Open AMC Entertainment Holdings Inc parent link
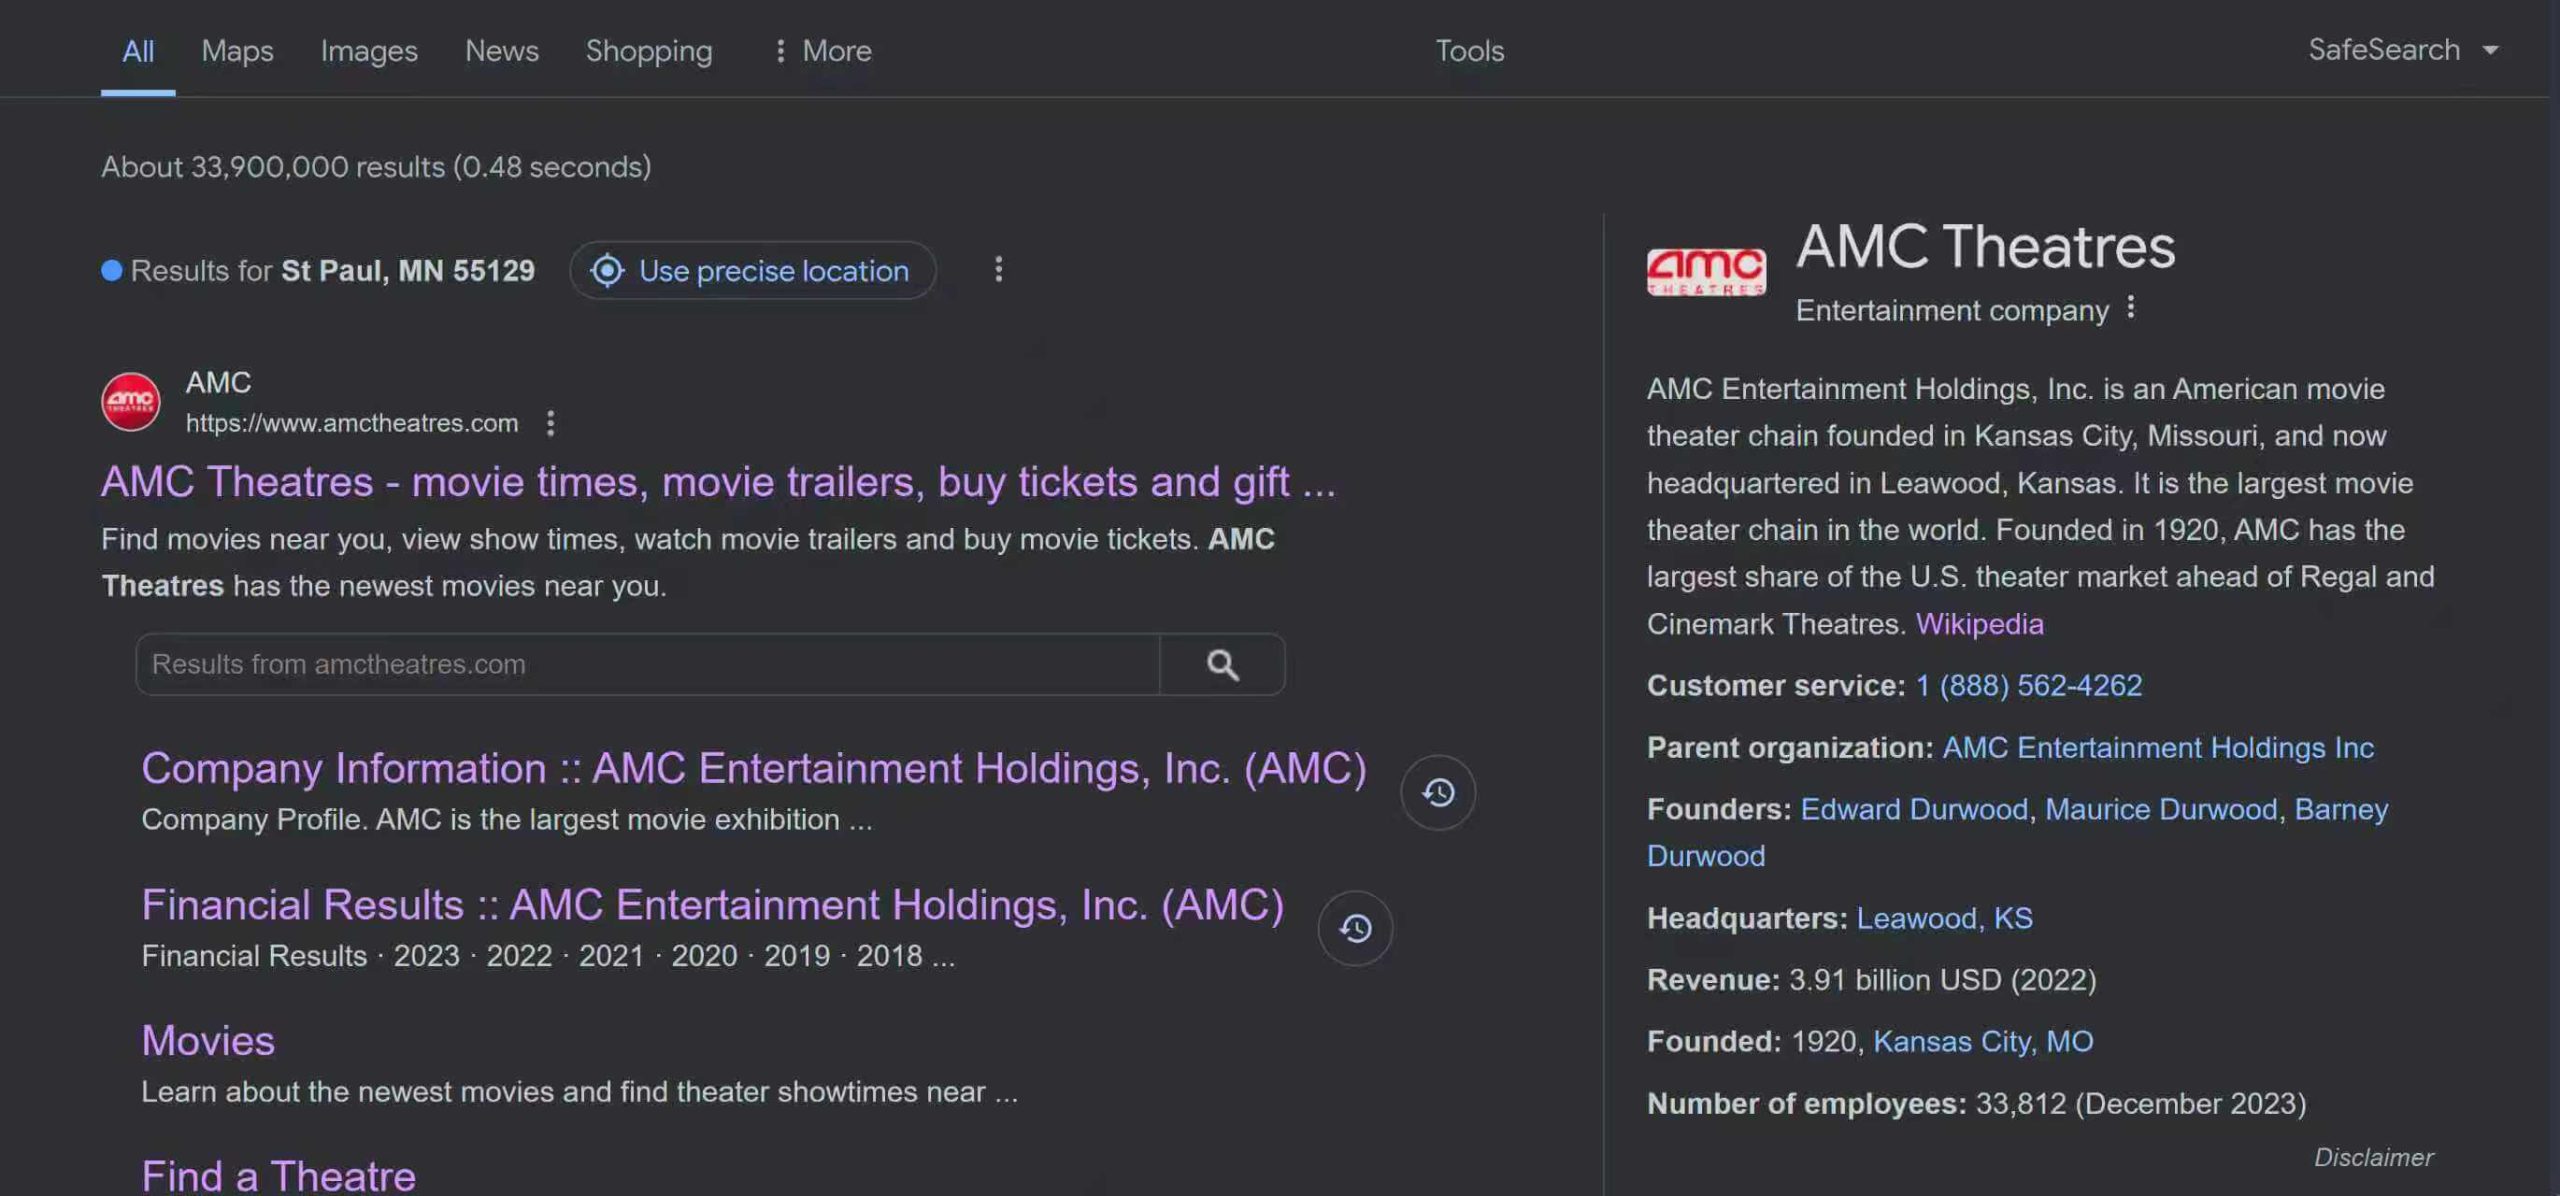2560x1196 pixels. [2157, 748]
